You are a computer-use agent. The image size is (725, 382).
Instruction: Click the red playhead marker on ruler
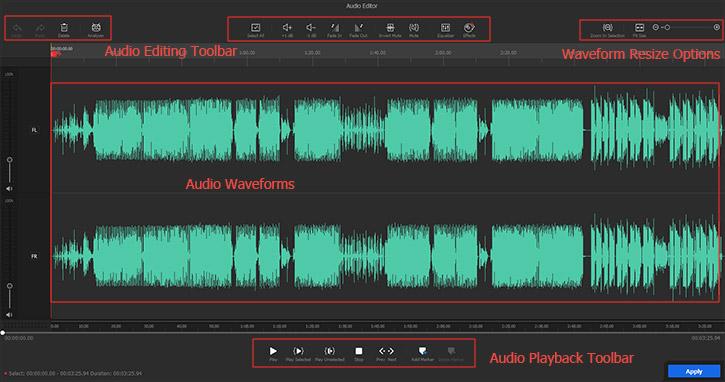(55, 55)
